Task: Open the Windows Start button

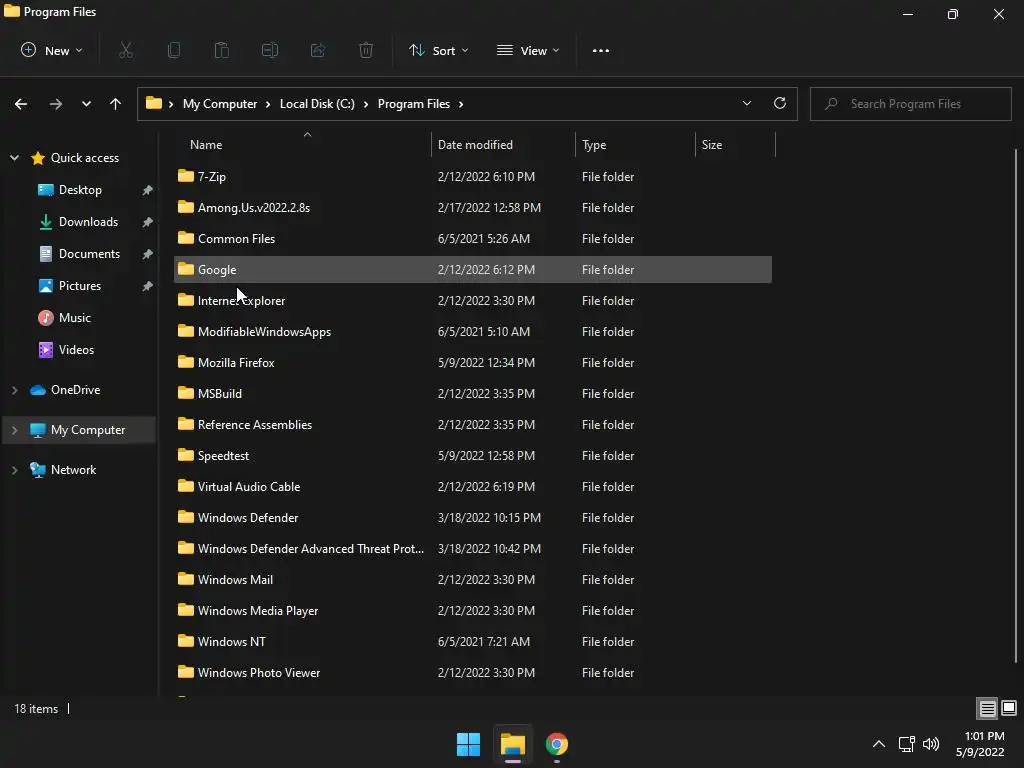Action: 468,744
